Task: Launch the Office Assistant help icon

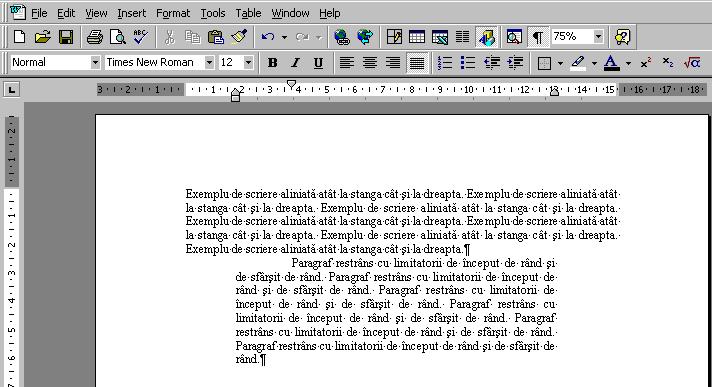Action: (x=623, y=37)
